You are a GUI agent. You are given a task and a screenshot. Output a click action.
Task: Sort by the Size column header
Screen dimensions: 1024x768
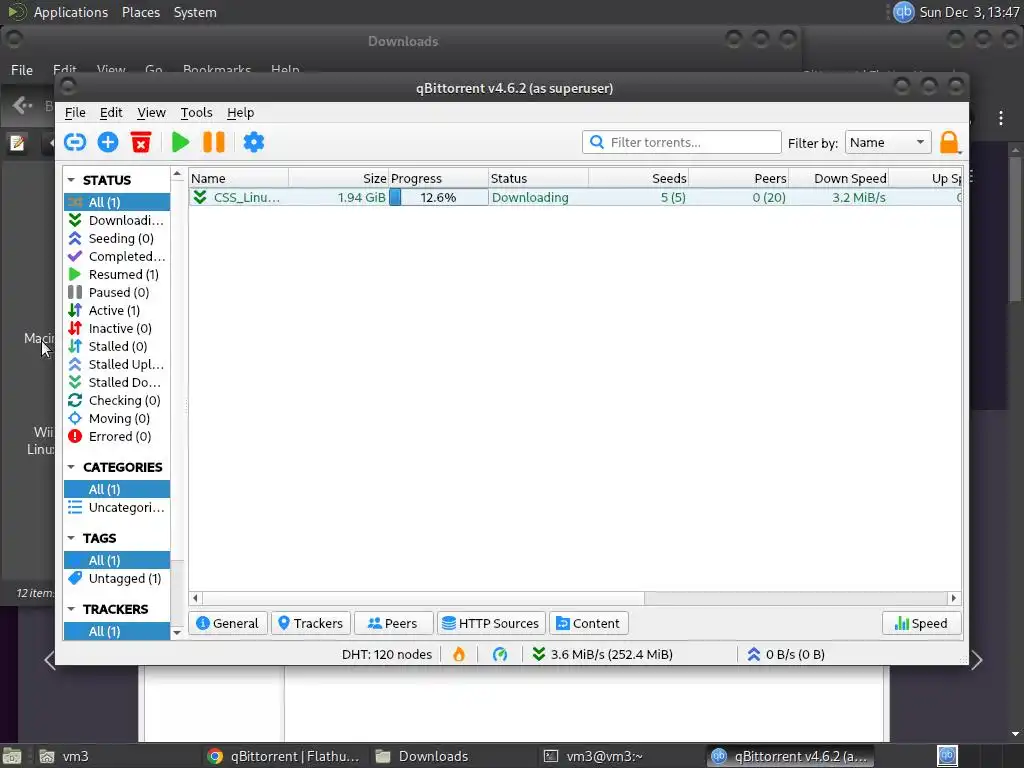339,178
